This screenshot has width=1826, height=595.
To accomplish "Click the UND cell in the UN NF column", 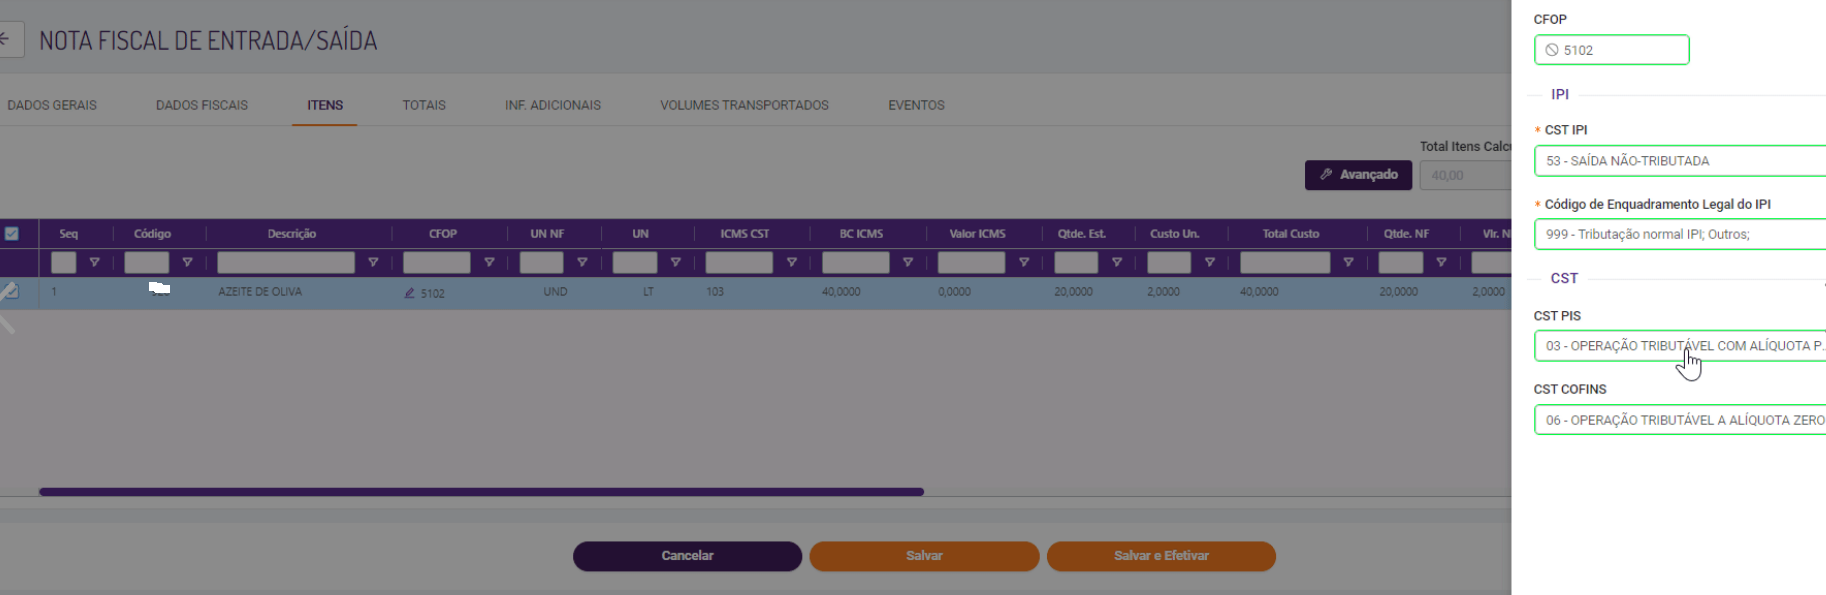I will pyautogui.click(x=555, y=292).
